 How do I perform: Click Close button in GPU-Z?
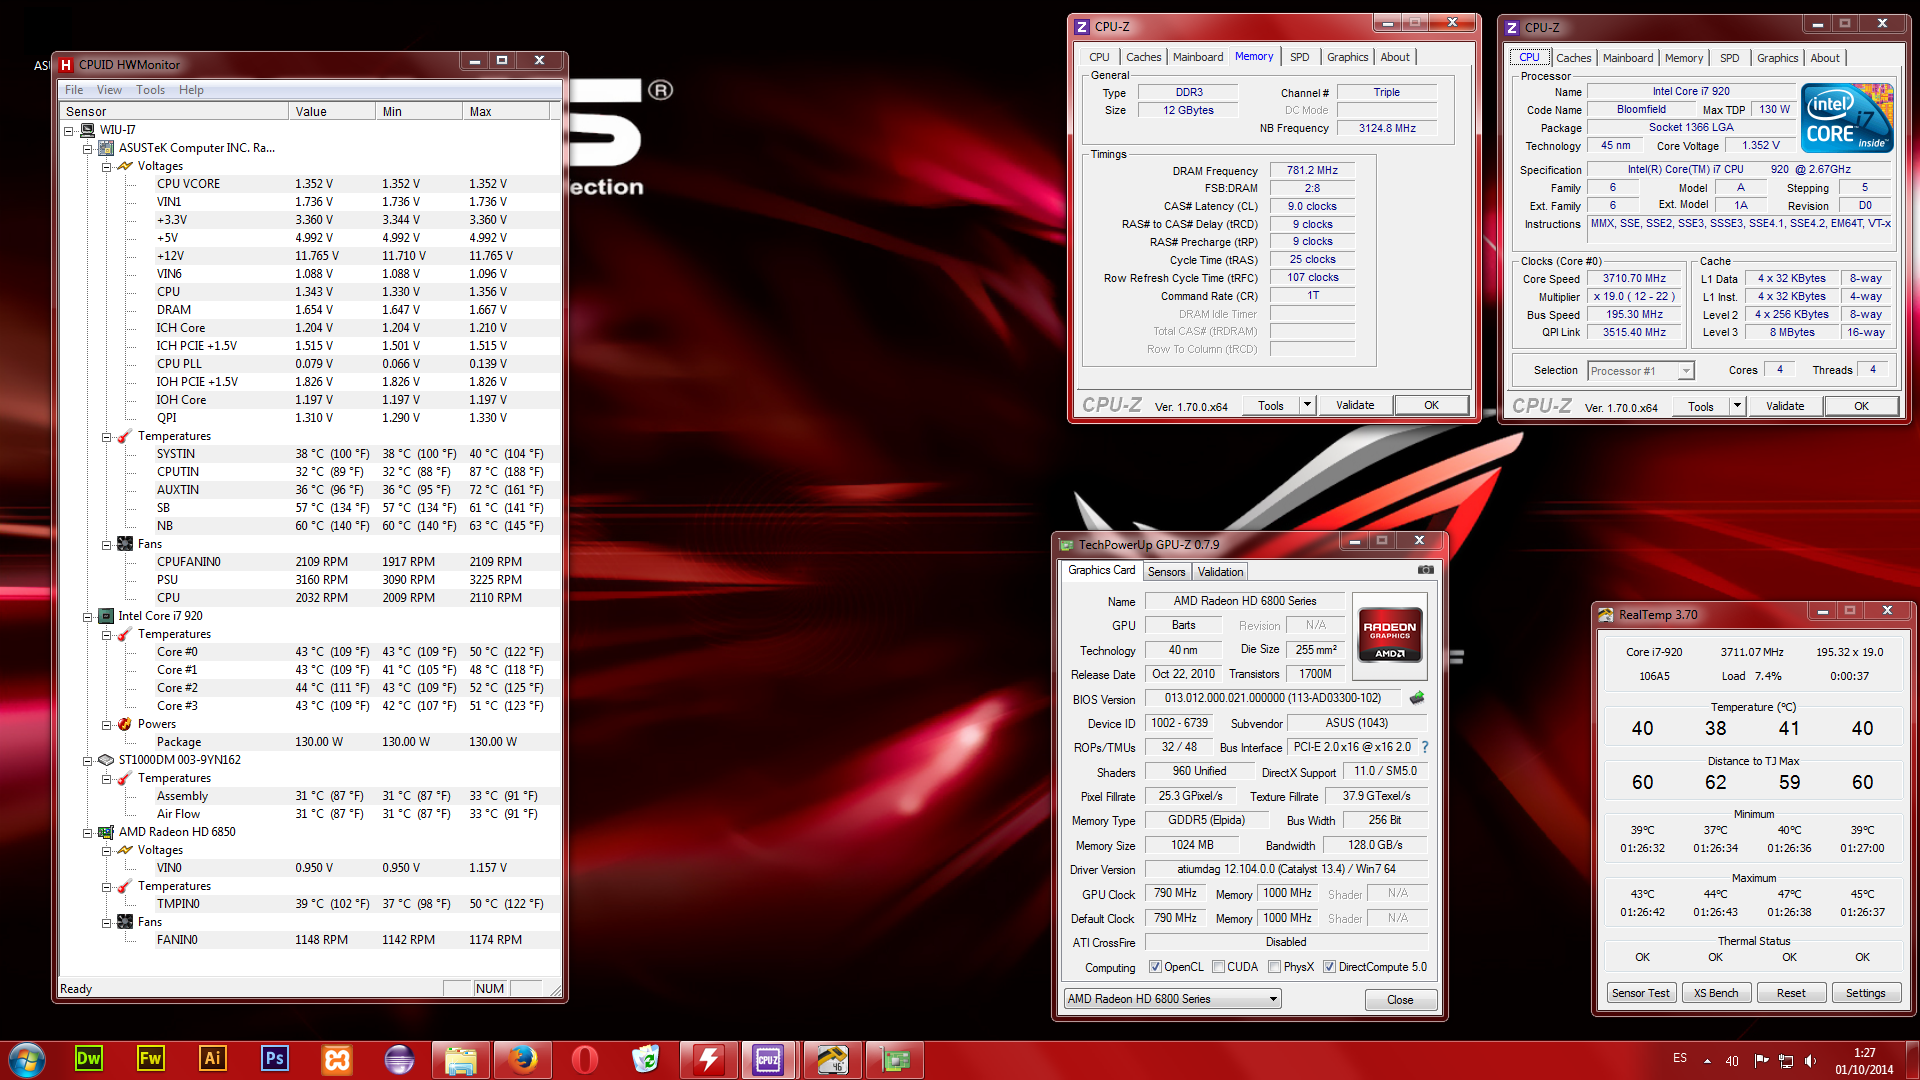[x=1400, y=1000]
